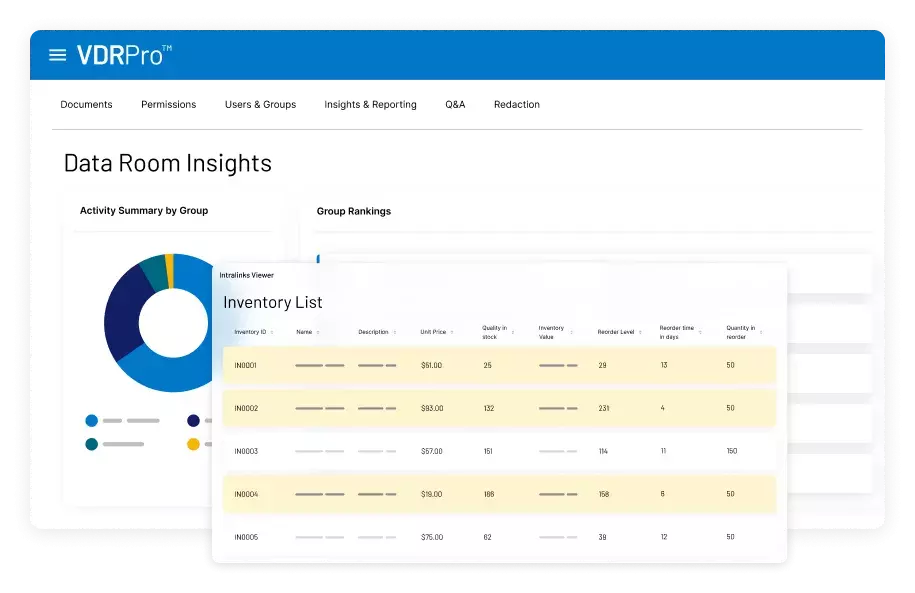This screenshot has width=915, height=593.
Task: Switch to the Permissions tab
Action: (168, 105)
